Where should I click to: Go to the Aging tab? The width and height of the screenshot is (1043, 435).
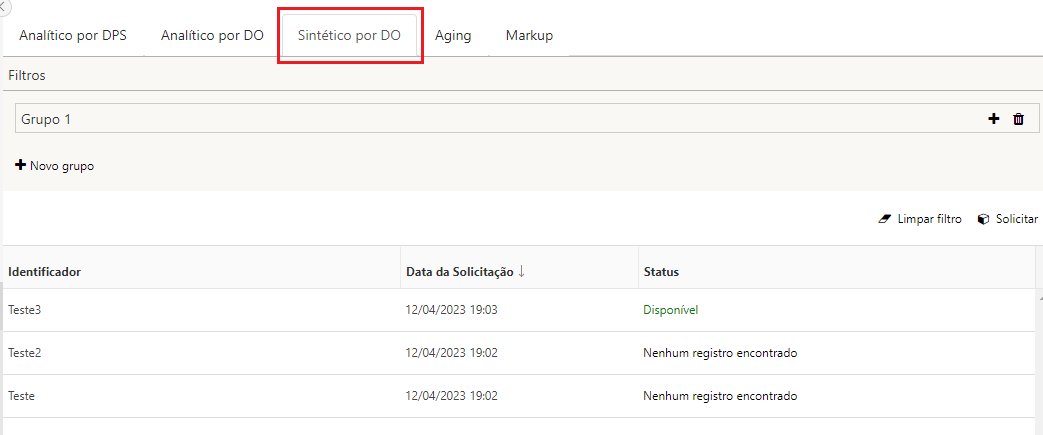[x=453, y=36]
